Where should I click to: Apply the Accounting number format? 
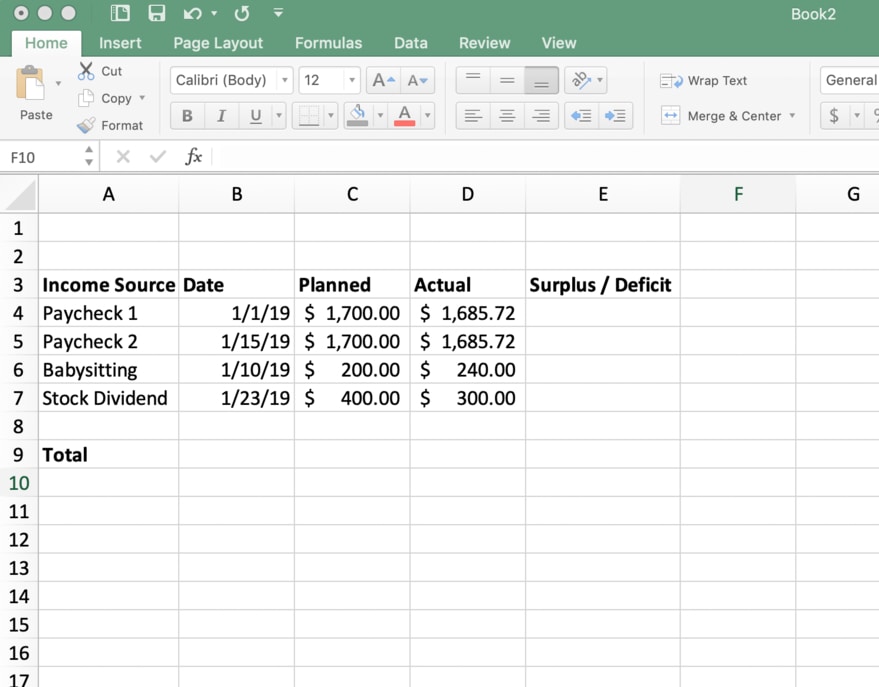(x=836, y=116)
